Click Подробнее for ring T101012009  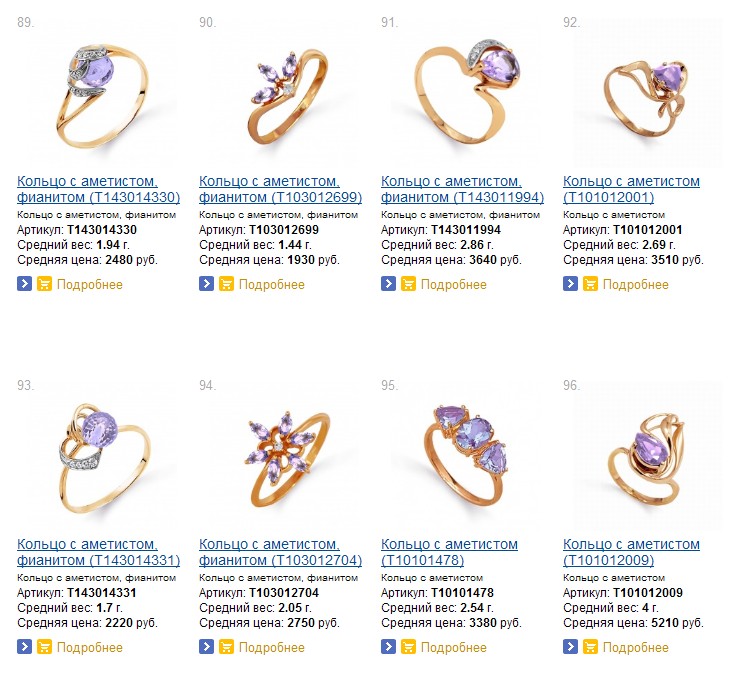click(636, 648)
